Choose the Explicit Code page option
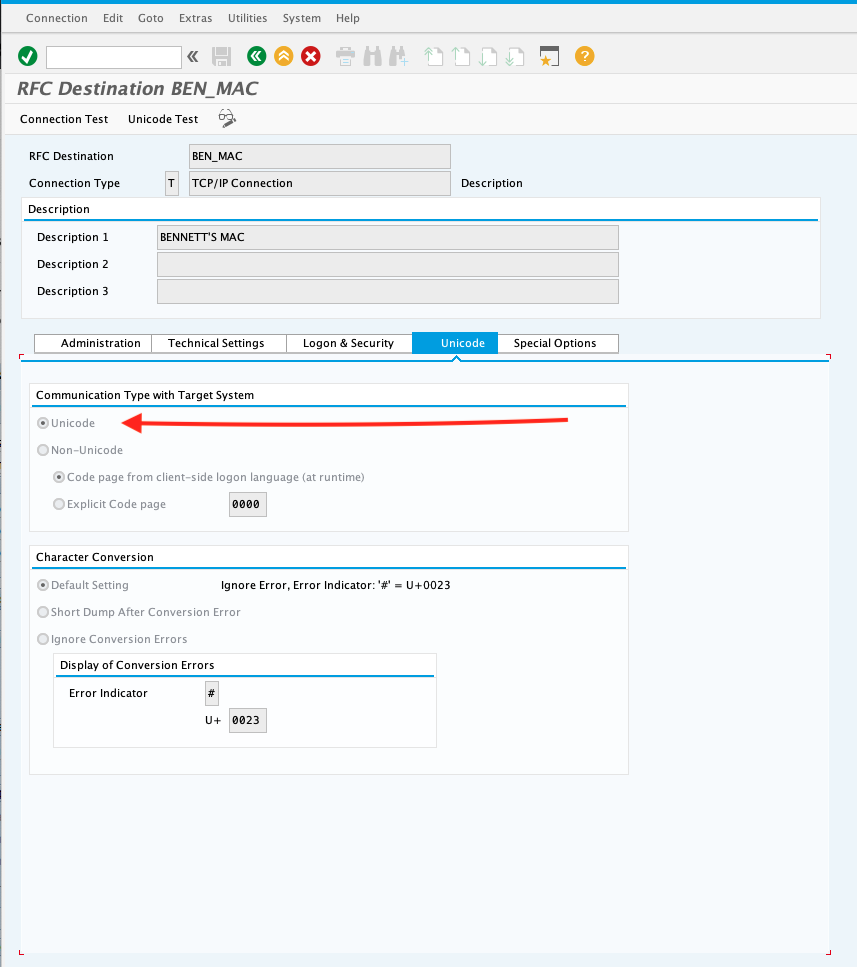857x967 pixels. point(59,504)
